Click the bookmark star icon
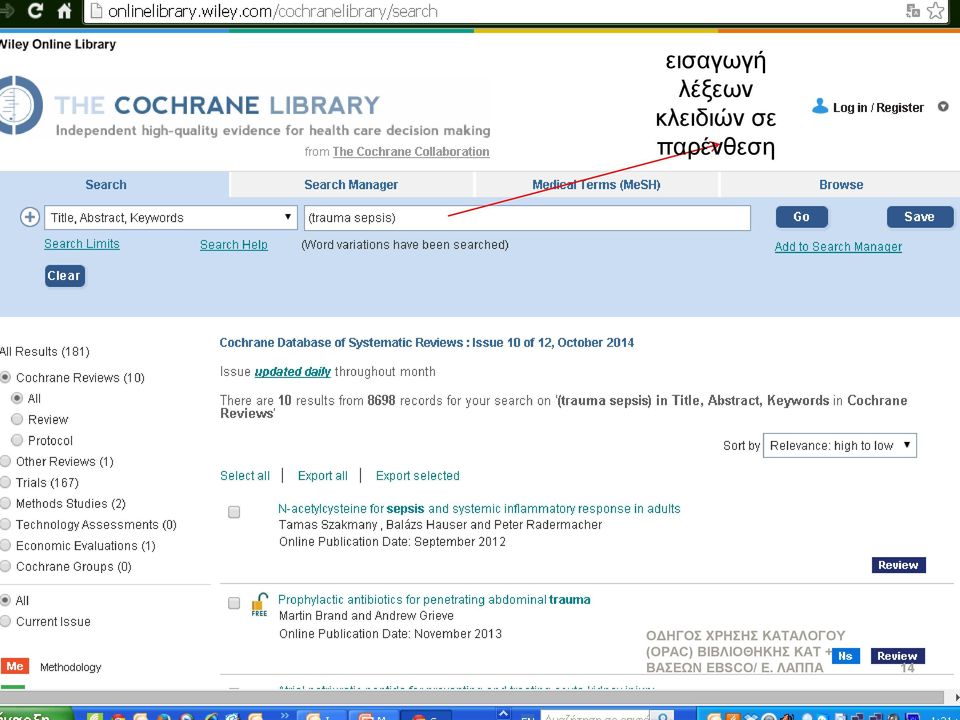This screenshot has width=960, height=720. tap(936, 10)
